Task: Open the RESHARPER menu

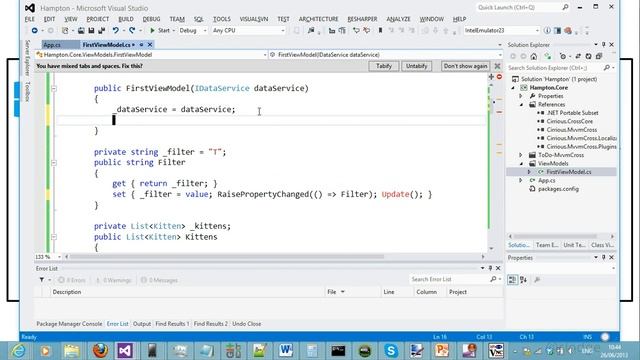Action: coord(362,19)
